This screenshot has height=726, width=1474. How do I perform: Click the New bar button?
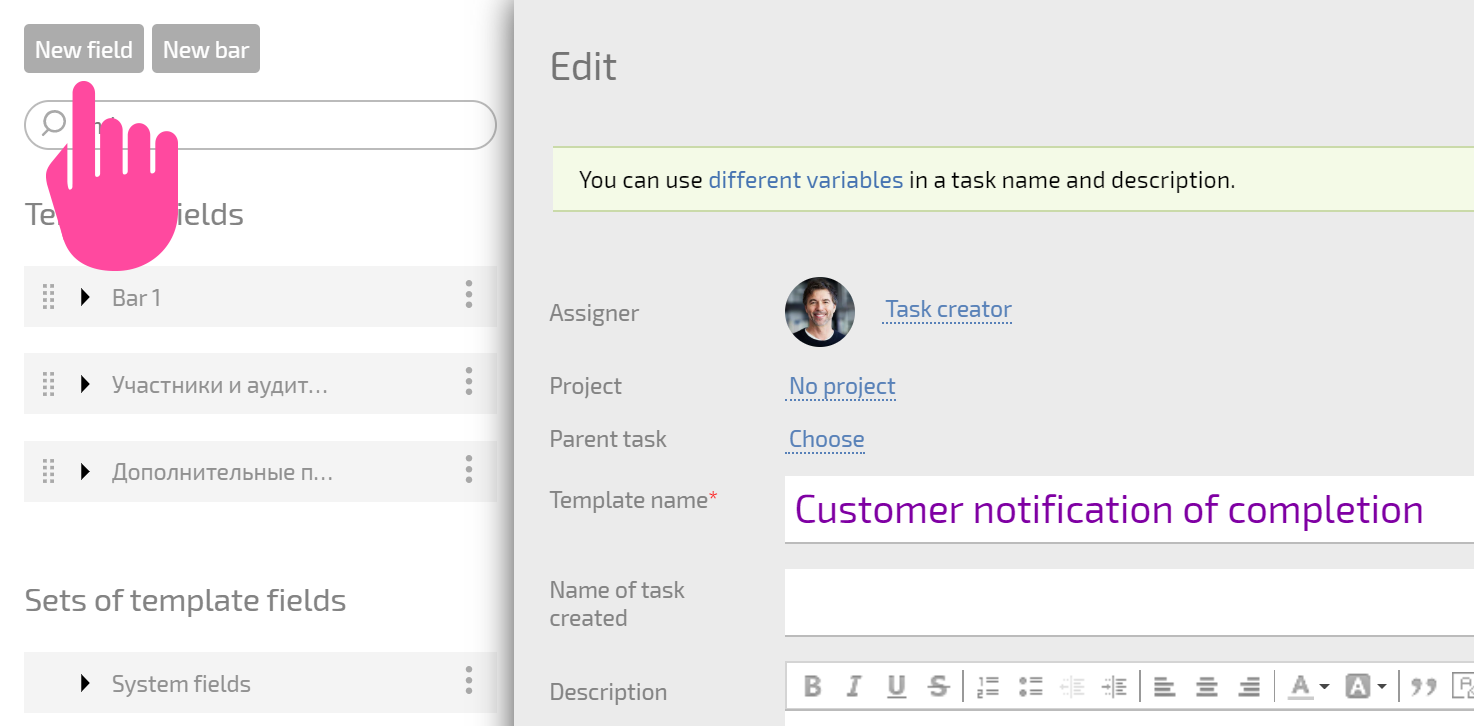pyautogui.click(x=206, y=49)
